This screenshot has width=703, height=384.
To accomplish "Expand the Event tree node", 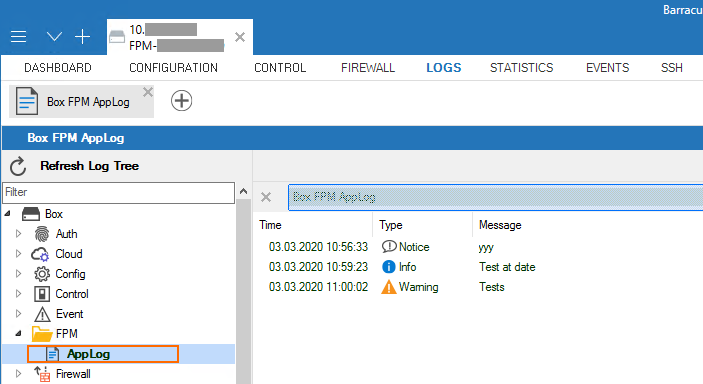I will tap(18, 314).
